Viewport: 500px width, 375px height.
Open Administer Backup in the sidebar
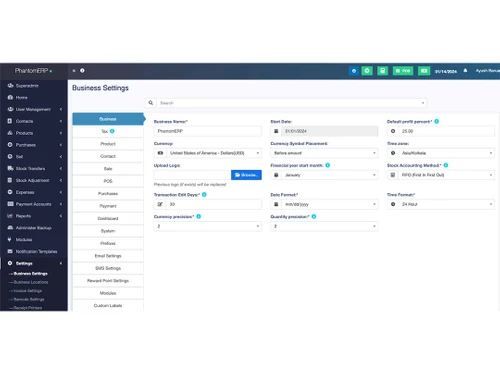click(33, 228)
